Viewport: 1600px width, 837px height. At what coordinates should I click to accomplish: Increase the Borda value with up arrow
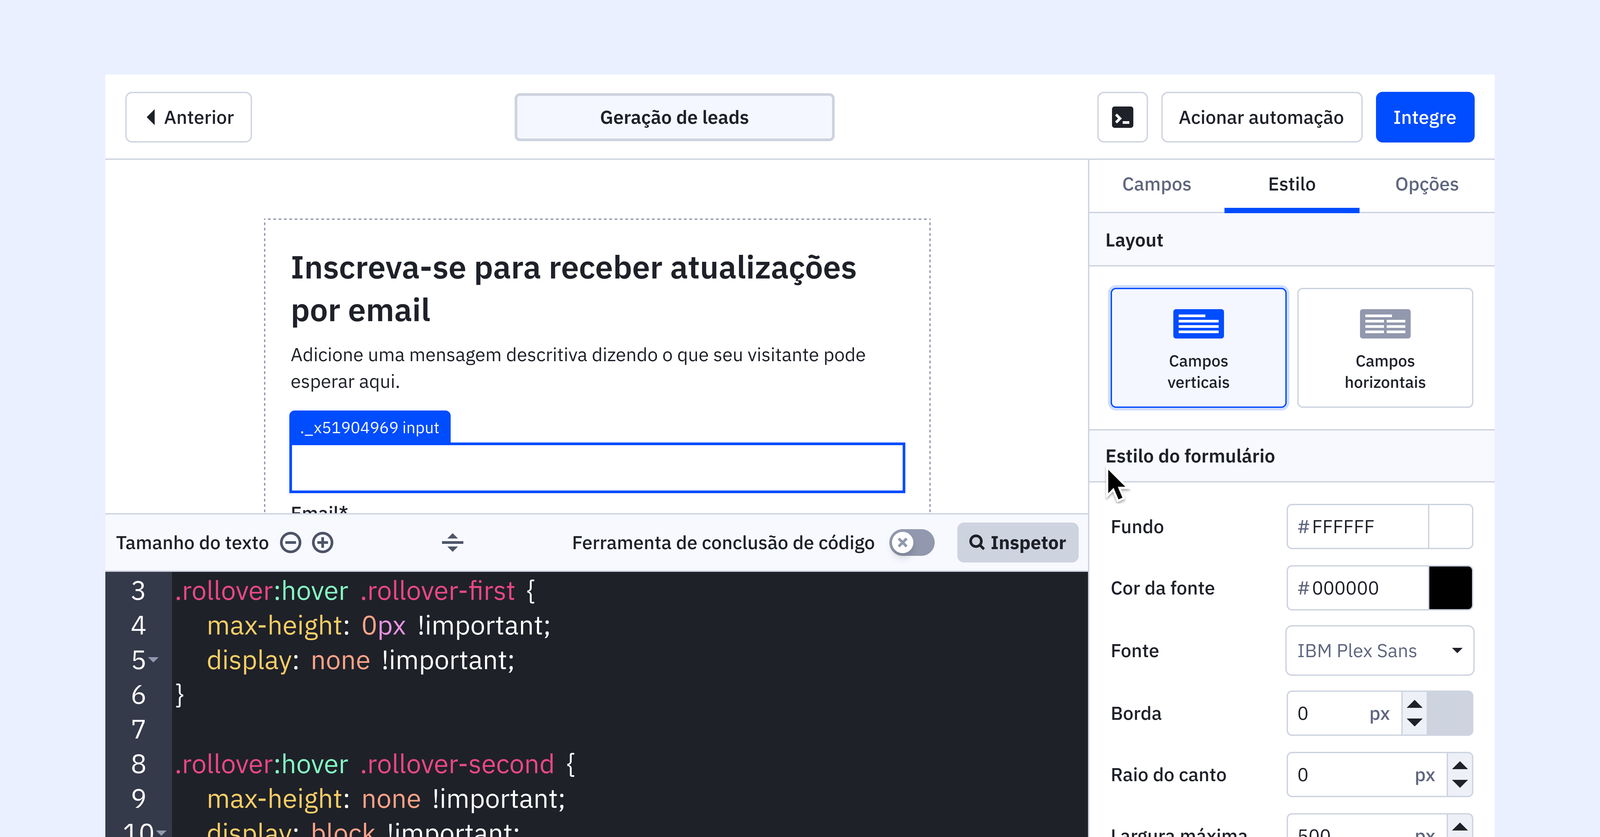(x=1414, y=705)
